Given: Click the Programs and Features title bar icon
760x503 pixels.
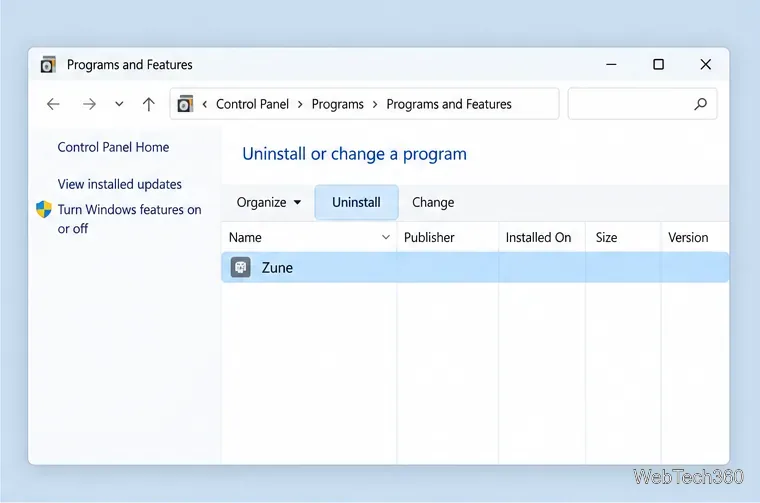Looking at the screenshot, I should [48, 64].
